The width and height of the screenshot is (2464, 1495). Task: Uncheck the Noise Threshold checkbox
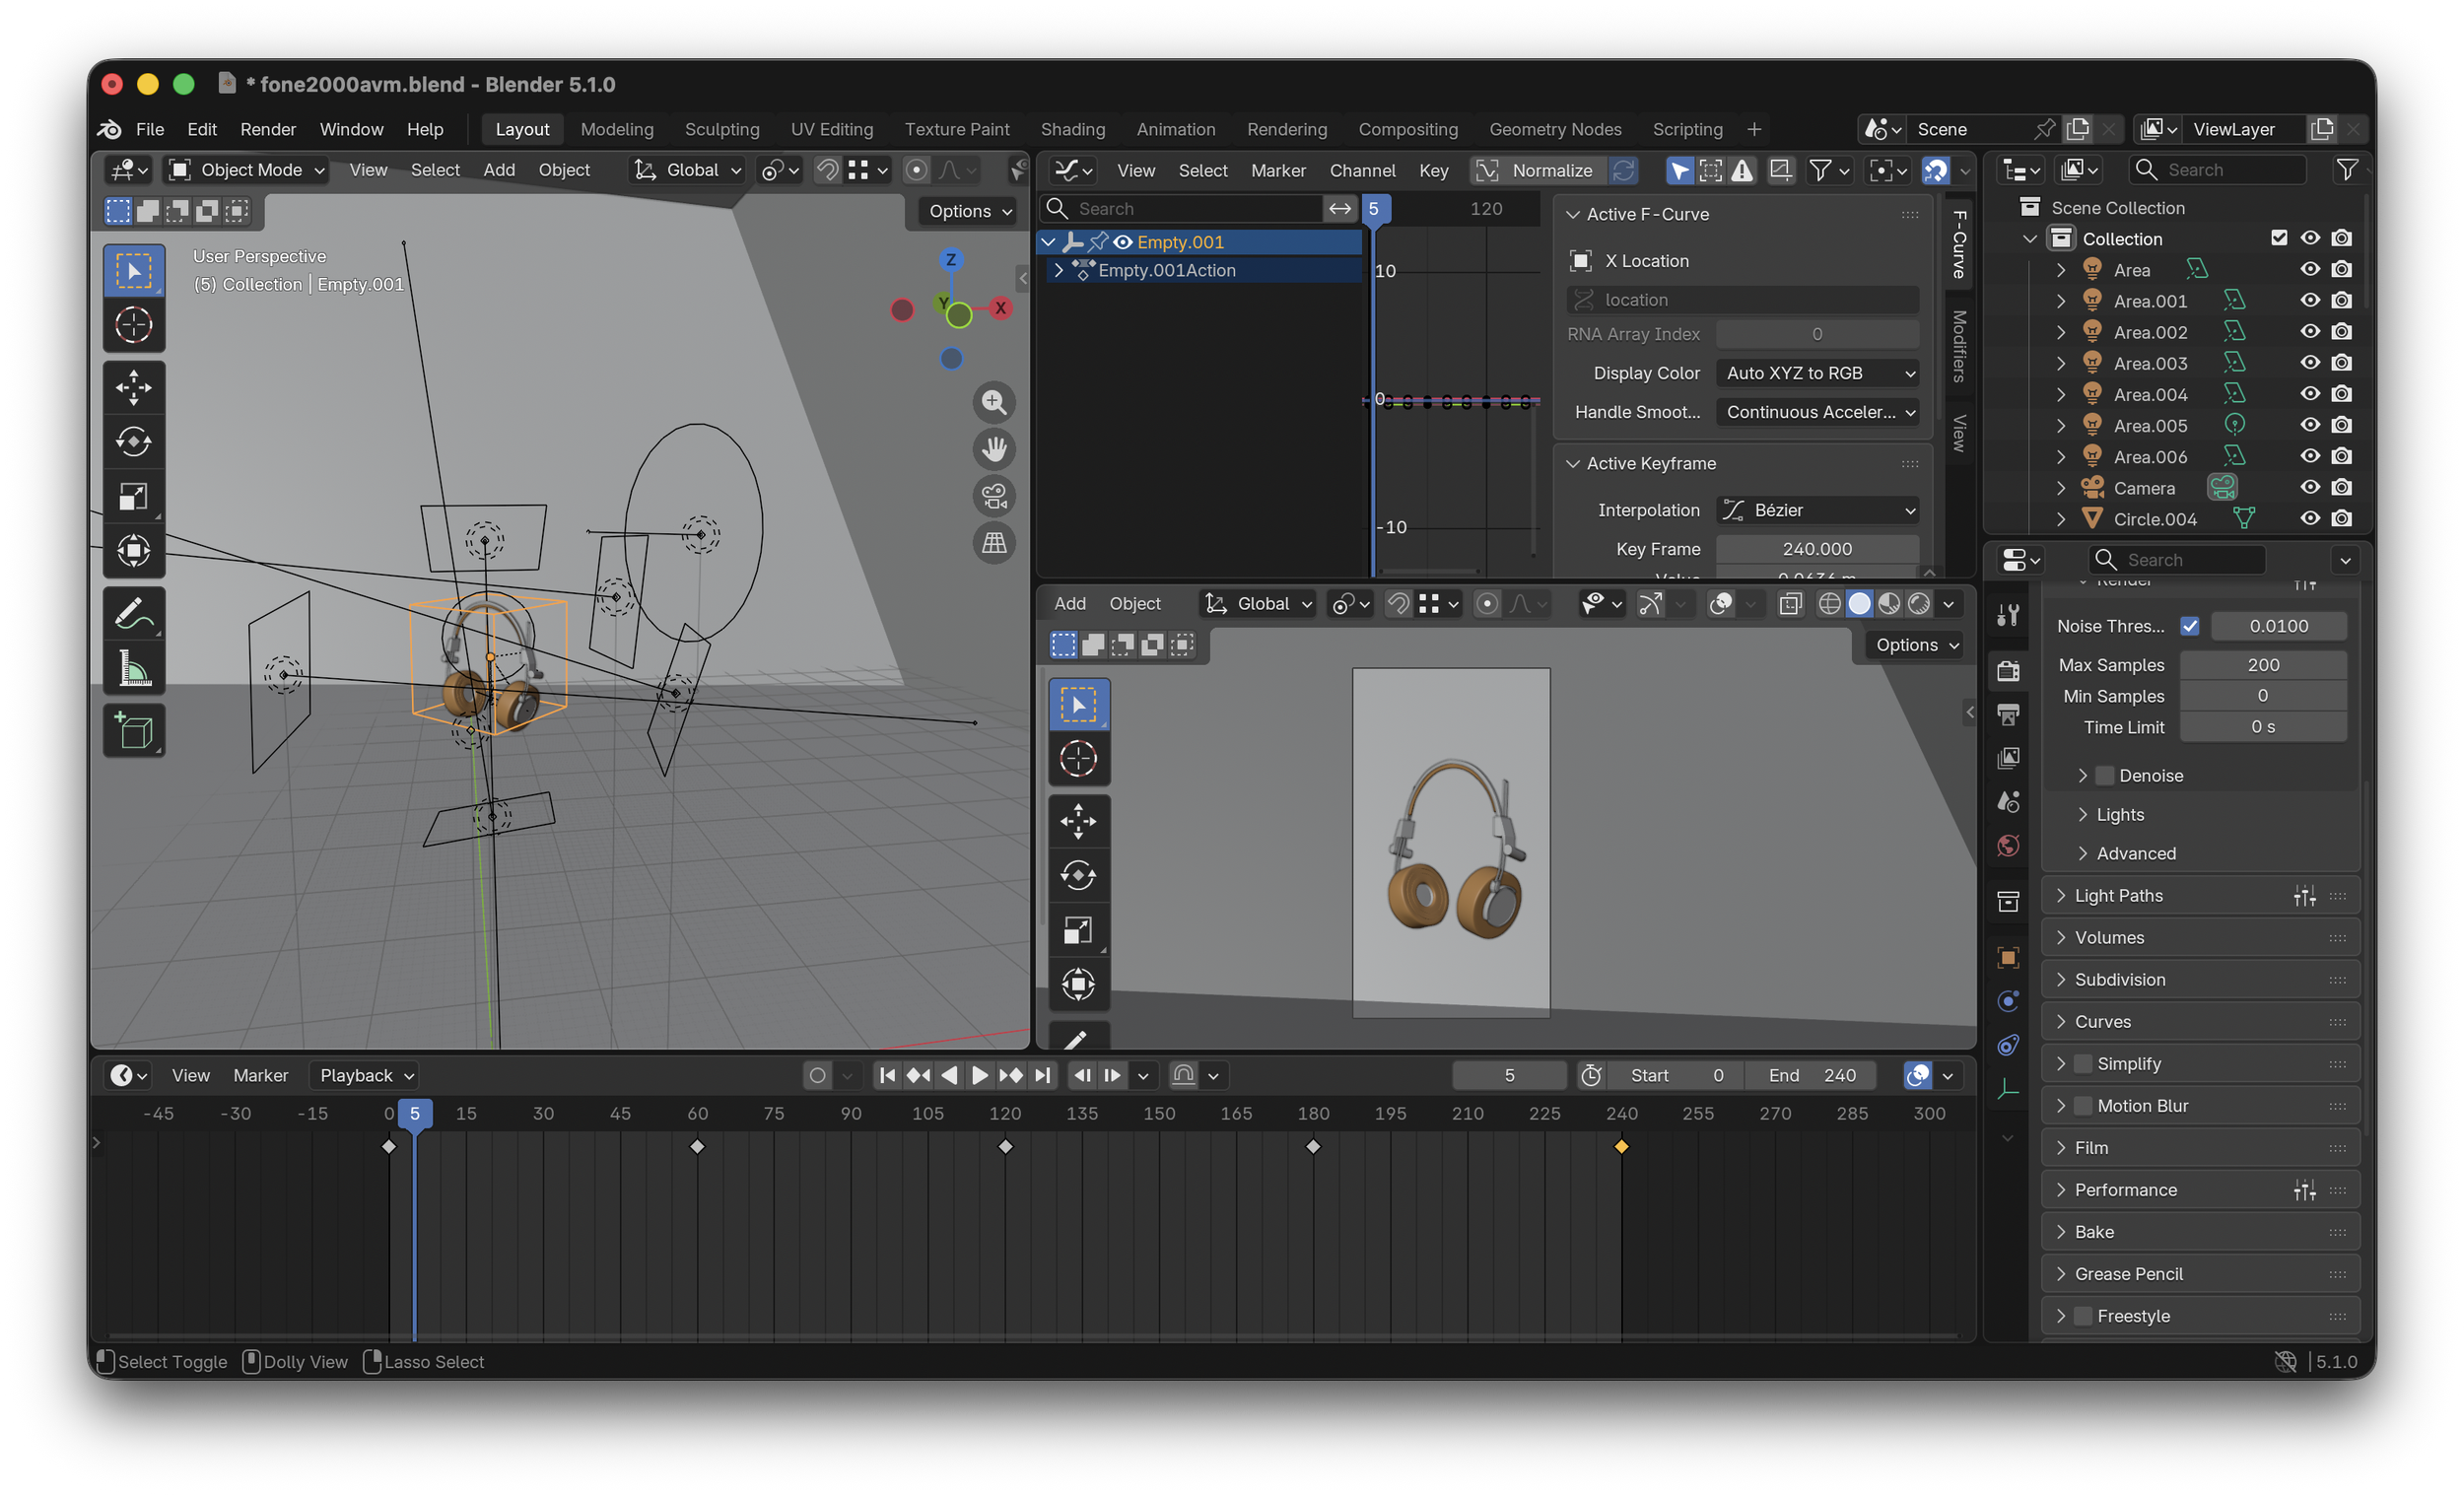coord(2189,626)
